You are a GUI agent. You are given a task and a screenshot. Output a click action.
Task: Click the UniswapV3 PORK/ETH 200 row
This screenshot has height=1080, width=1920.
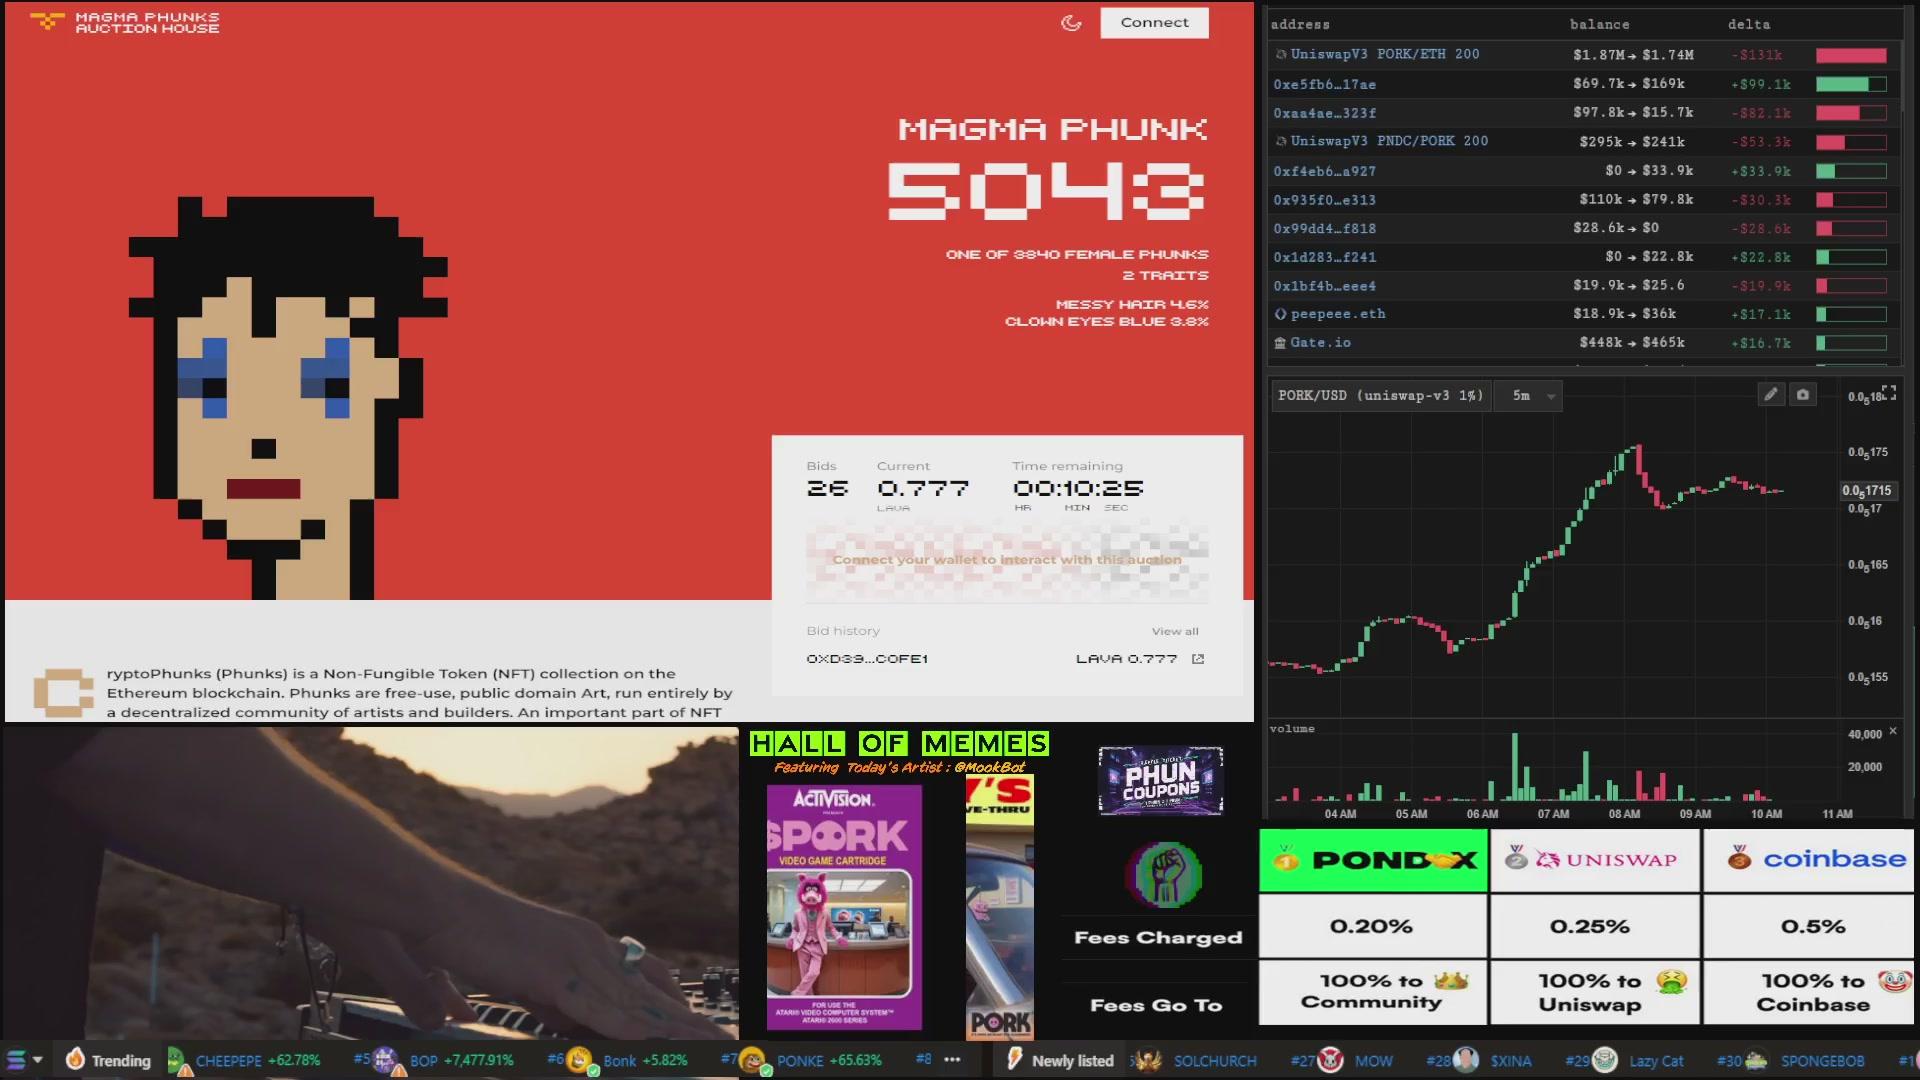[x=1583, y=55]
